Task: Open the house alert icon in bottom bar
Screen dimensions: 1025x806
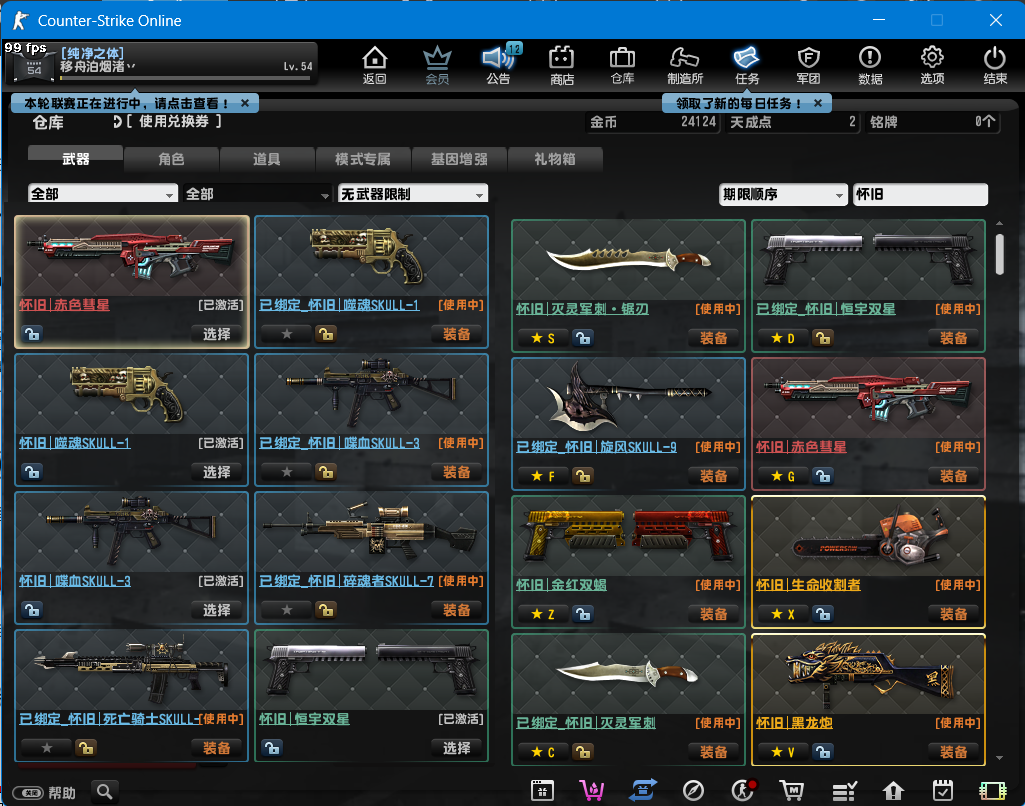Action: pyautogui.click(x=893, y=791)
